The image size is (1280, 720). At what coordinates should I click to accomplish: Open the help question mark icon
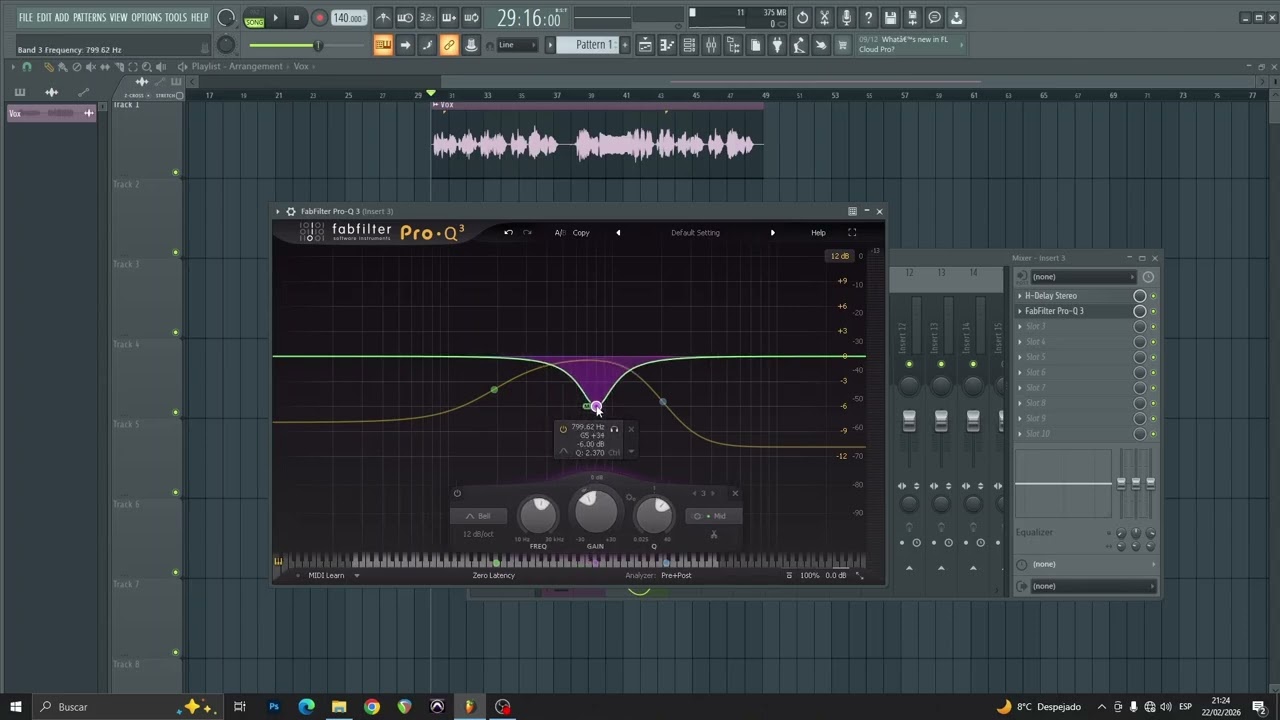click(868, 18)
